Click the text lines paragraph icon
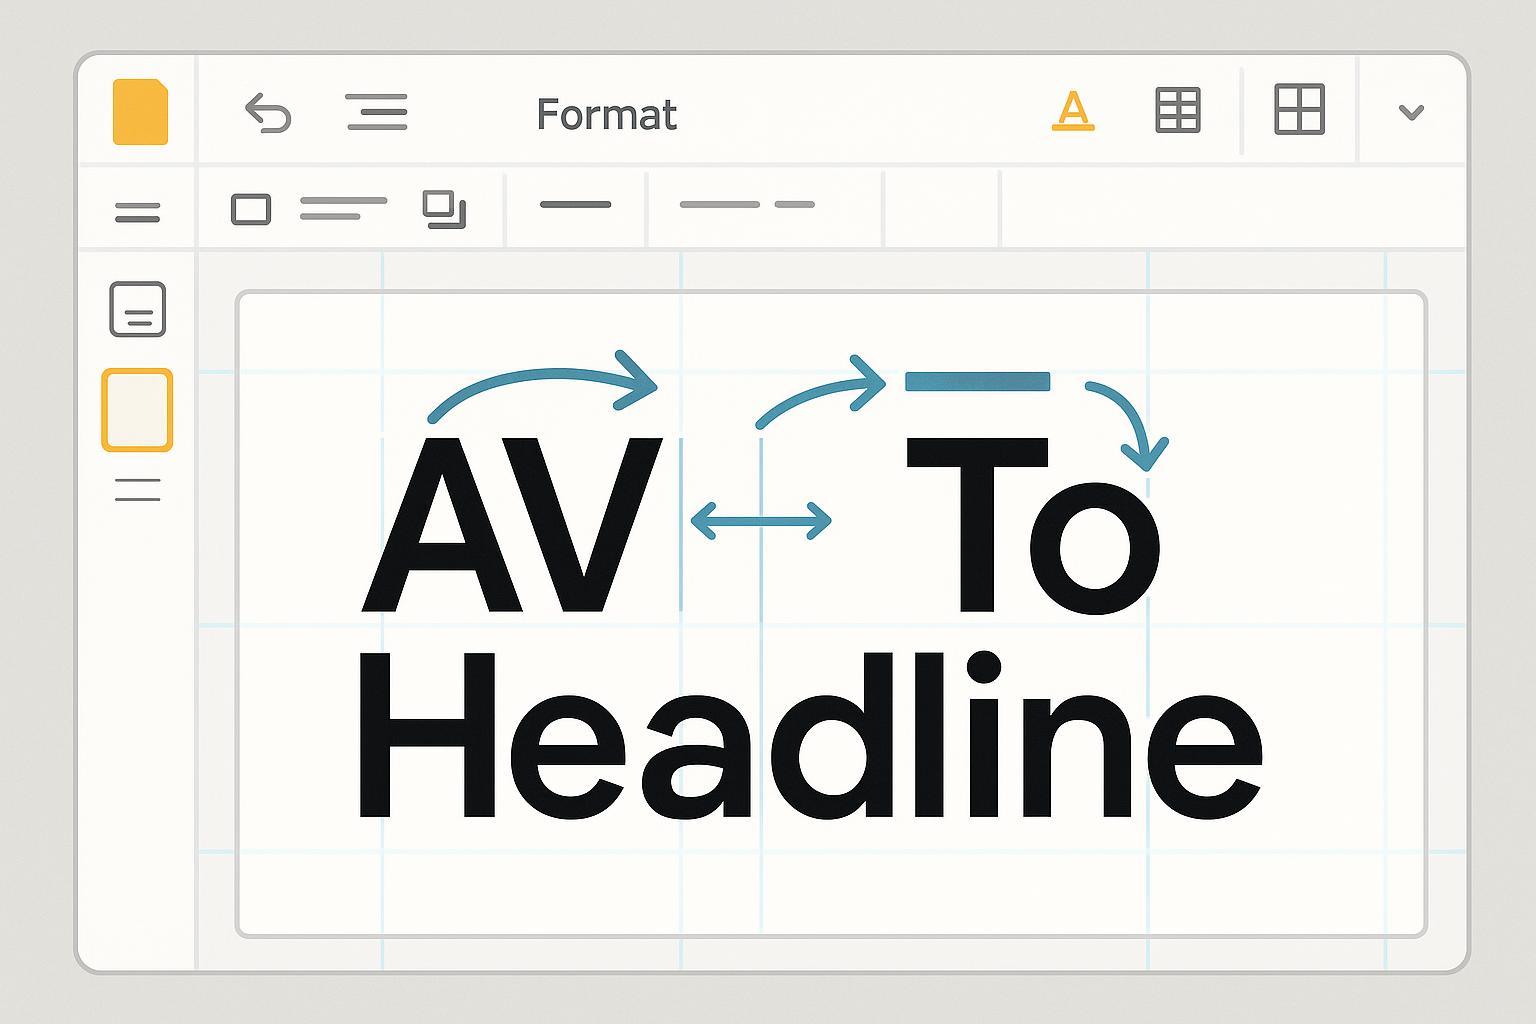This screenshot has height=1024, width=1536. (x=343, y=208)
